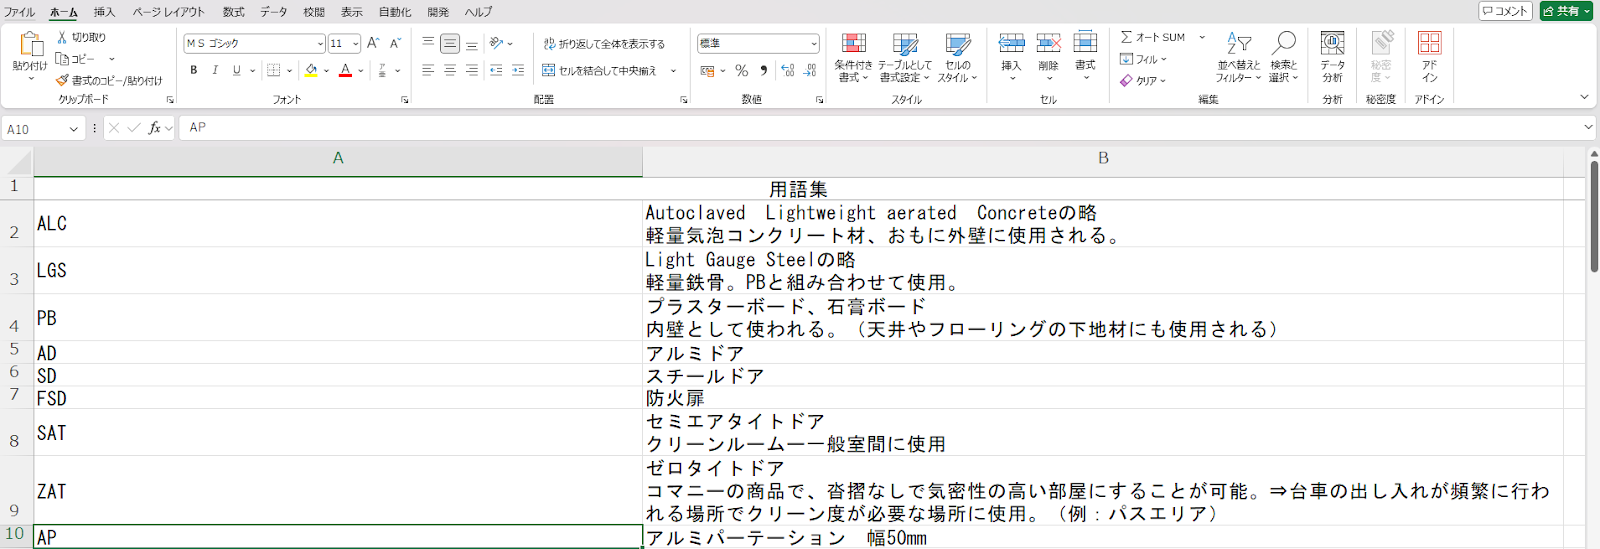Screen dimensions: 1600x549
Task: Click the Comments (コメント) button
Action: click(1505, 11)
